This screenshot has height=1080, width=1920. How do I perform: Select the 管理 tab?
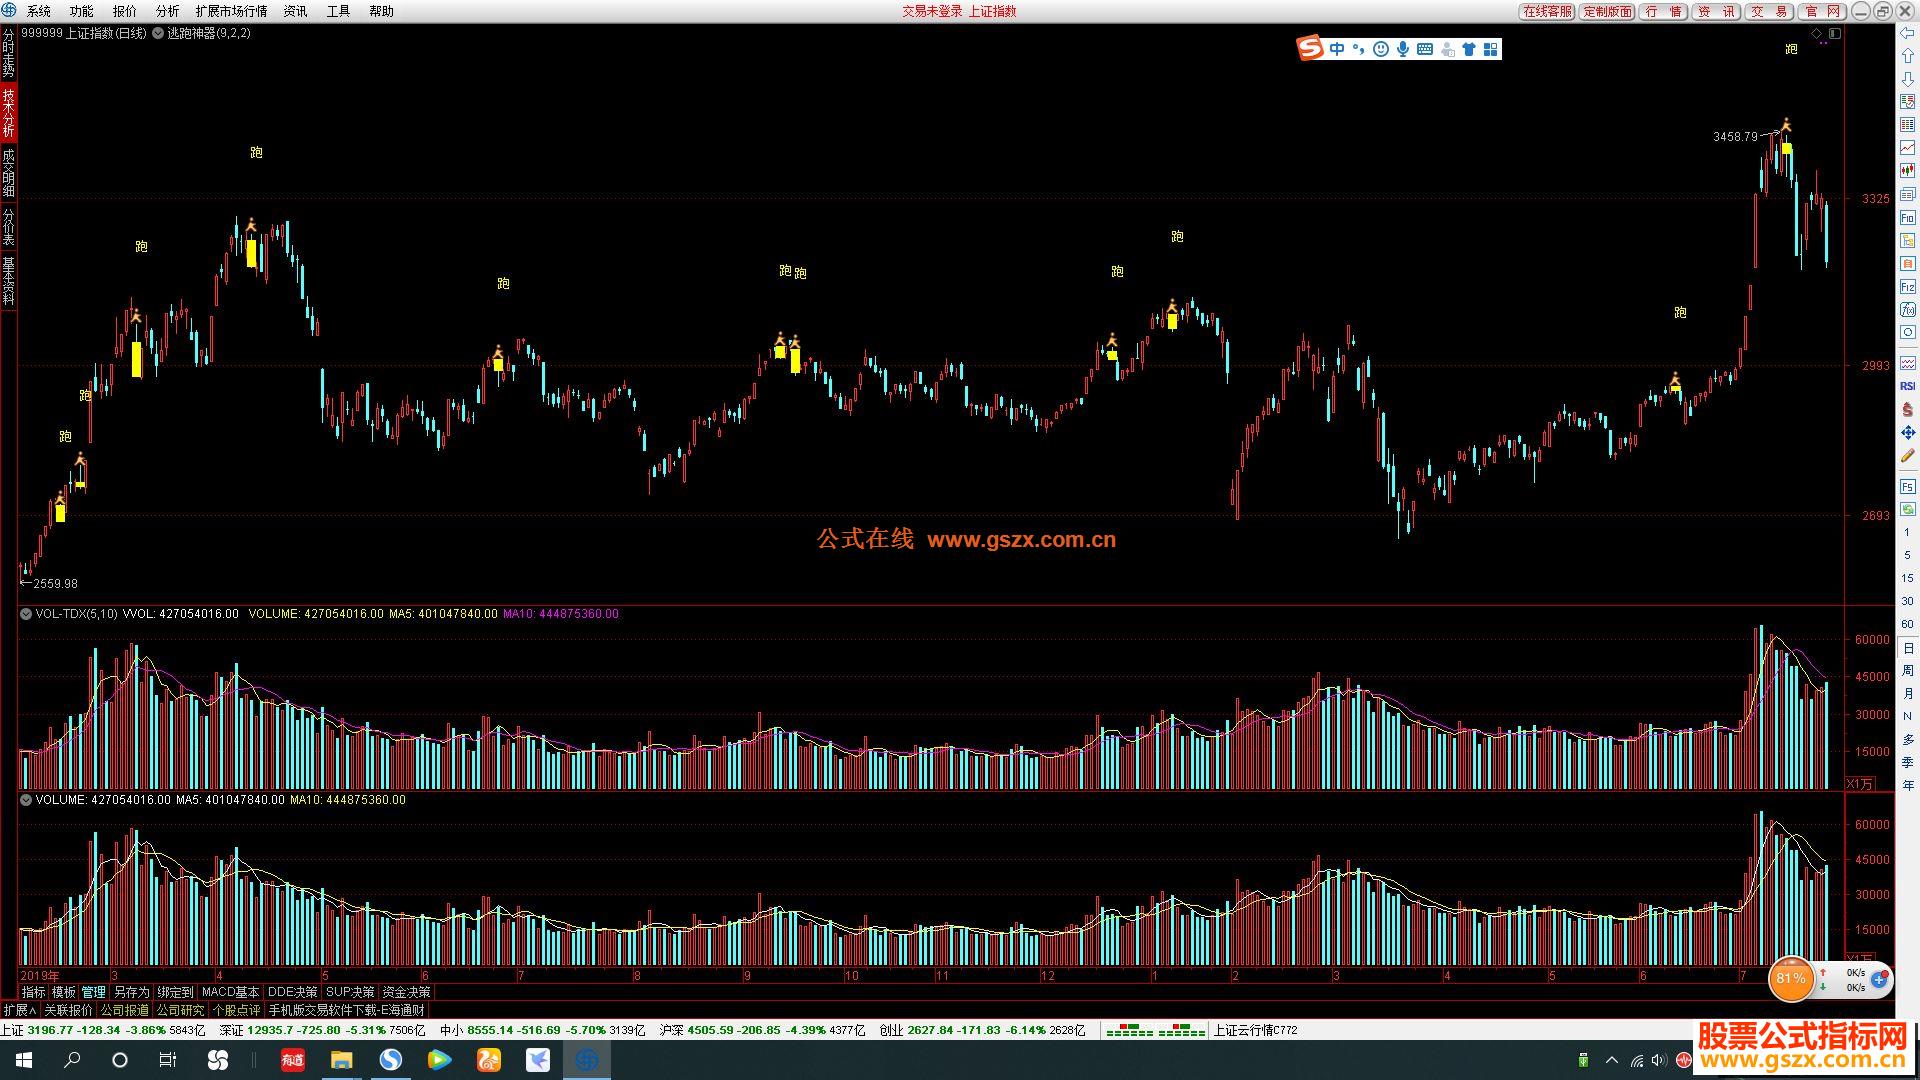[94, 992]
